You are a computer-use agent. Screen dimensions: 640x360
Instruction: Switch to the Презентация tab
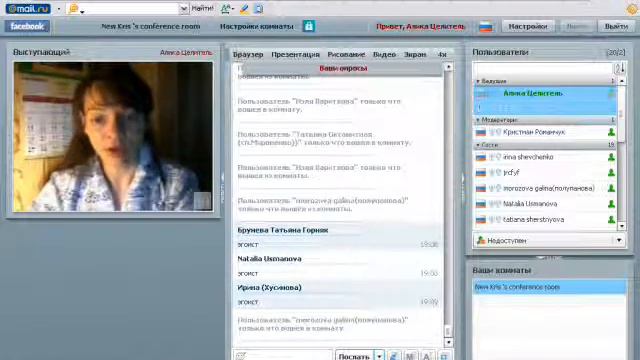click(x=295, y=54)
